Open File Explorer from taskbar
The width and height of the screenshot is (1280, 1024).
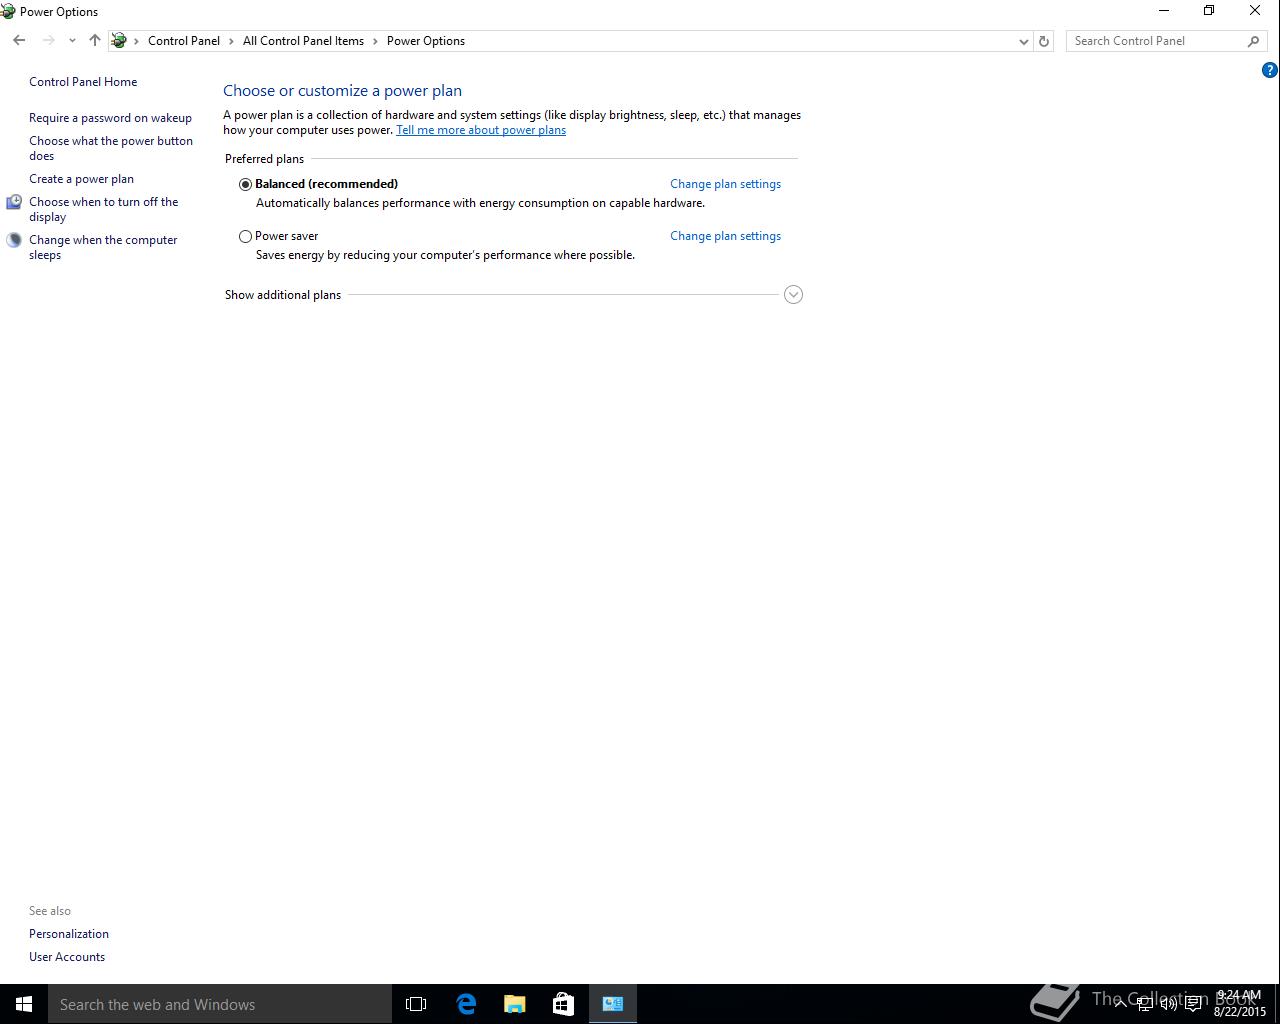[515, 1004]
